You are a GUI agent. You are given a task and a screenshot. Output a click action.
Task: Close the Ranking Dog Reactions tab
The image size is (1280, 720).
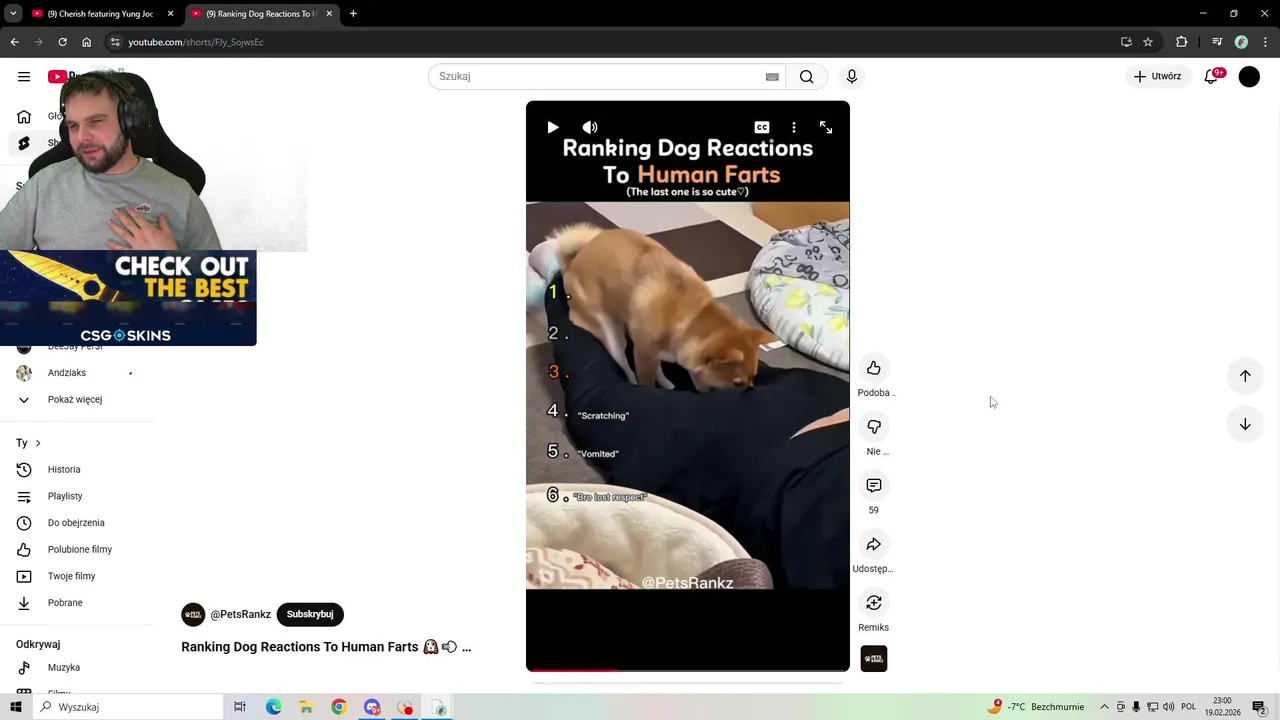(x=330, y=14)
